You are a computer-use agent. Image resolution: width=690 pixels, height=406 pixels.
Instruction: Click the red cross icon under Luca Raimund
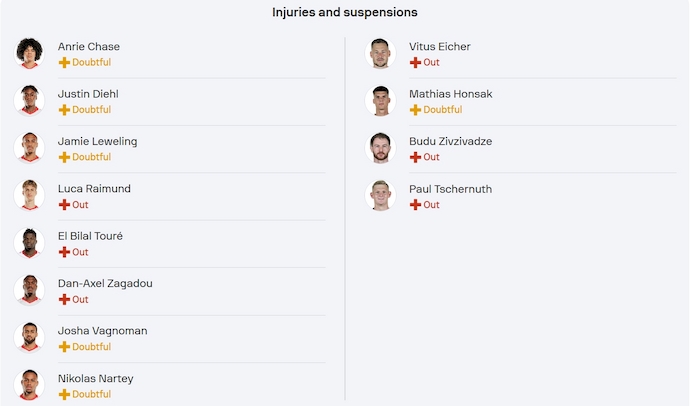click(x=64, y=205)
